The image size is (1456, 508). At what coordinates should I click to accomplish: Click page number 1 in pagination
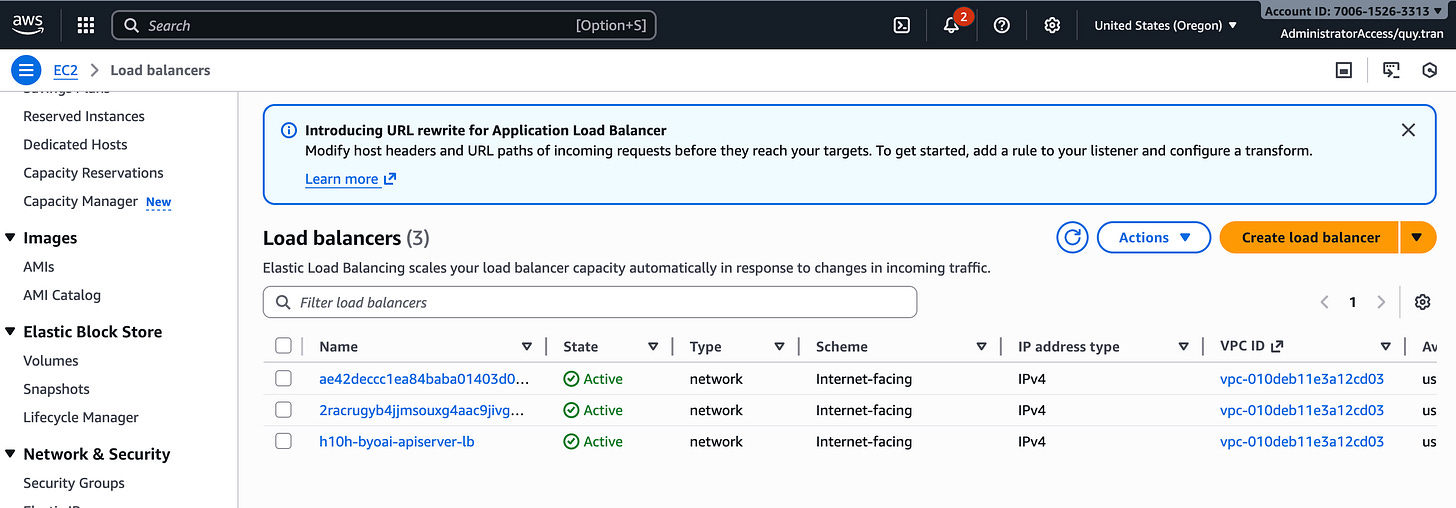point(1353,302)
